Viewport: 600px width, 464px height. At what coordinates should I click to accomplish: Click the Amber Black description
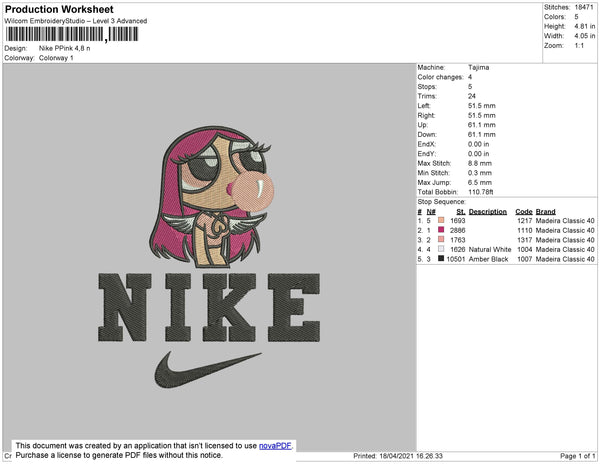tap(488, 259)
